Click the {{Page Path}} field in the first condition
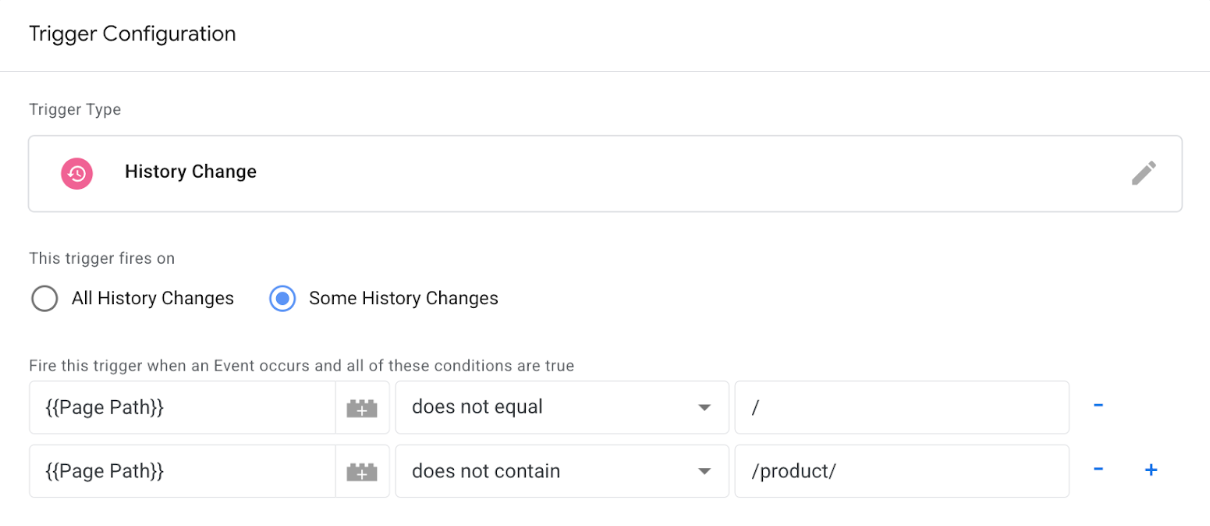The height and width of the screenshot is (526, 1210). click(x=182, y=408)
